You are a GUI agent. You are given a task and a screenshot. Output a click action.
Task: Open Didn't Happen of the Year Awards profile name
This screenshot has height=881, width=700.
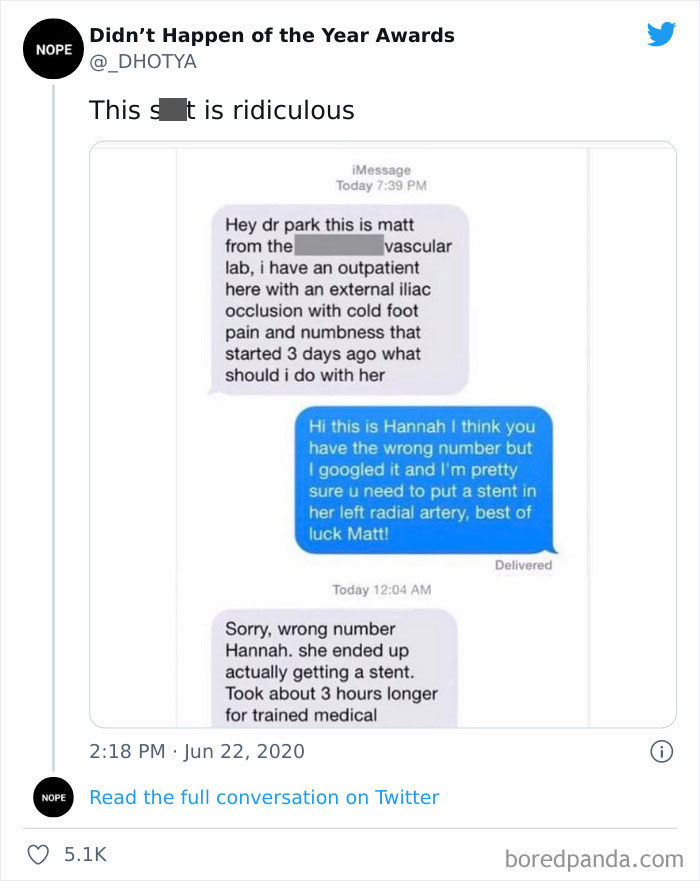(272, 35)
